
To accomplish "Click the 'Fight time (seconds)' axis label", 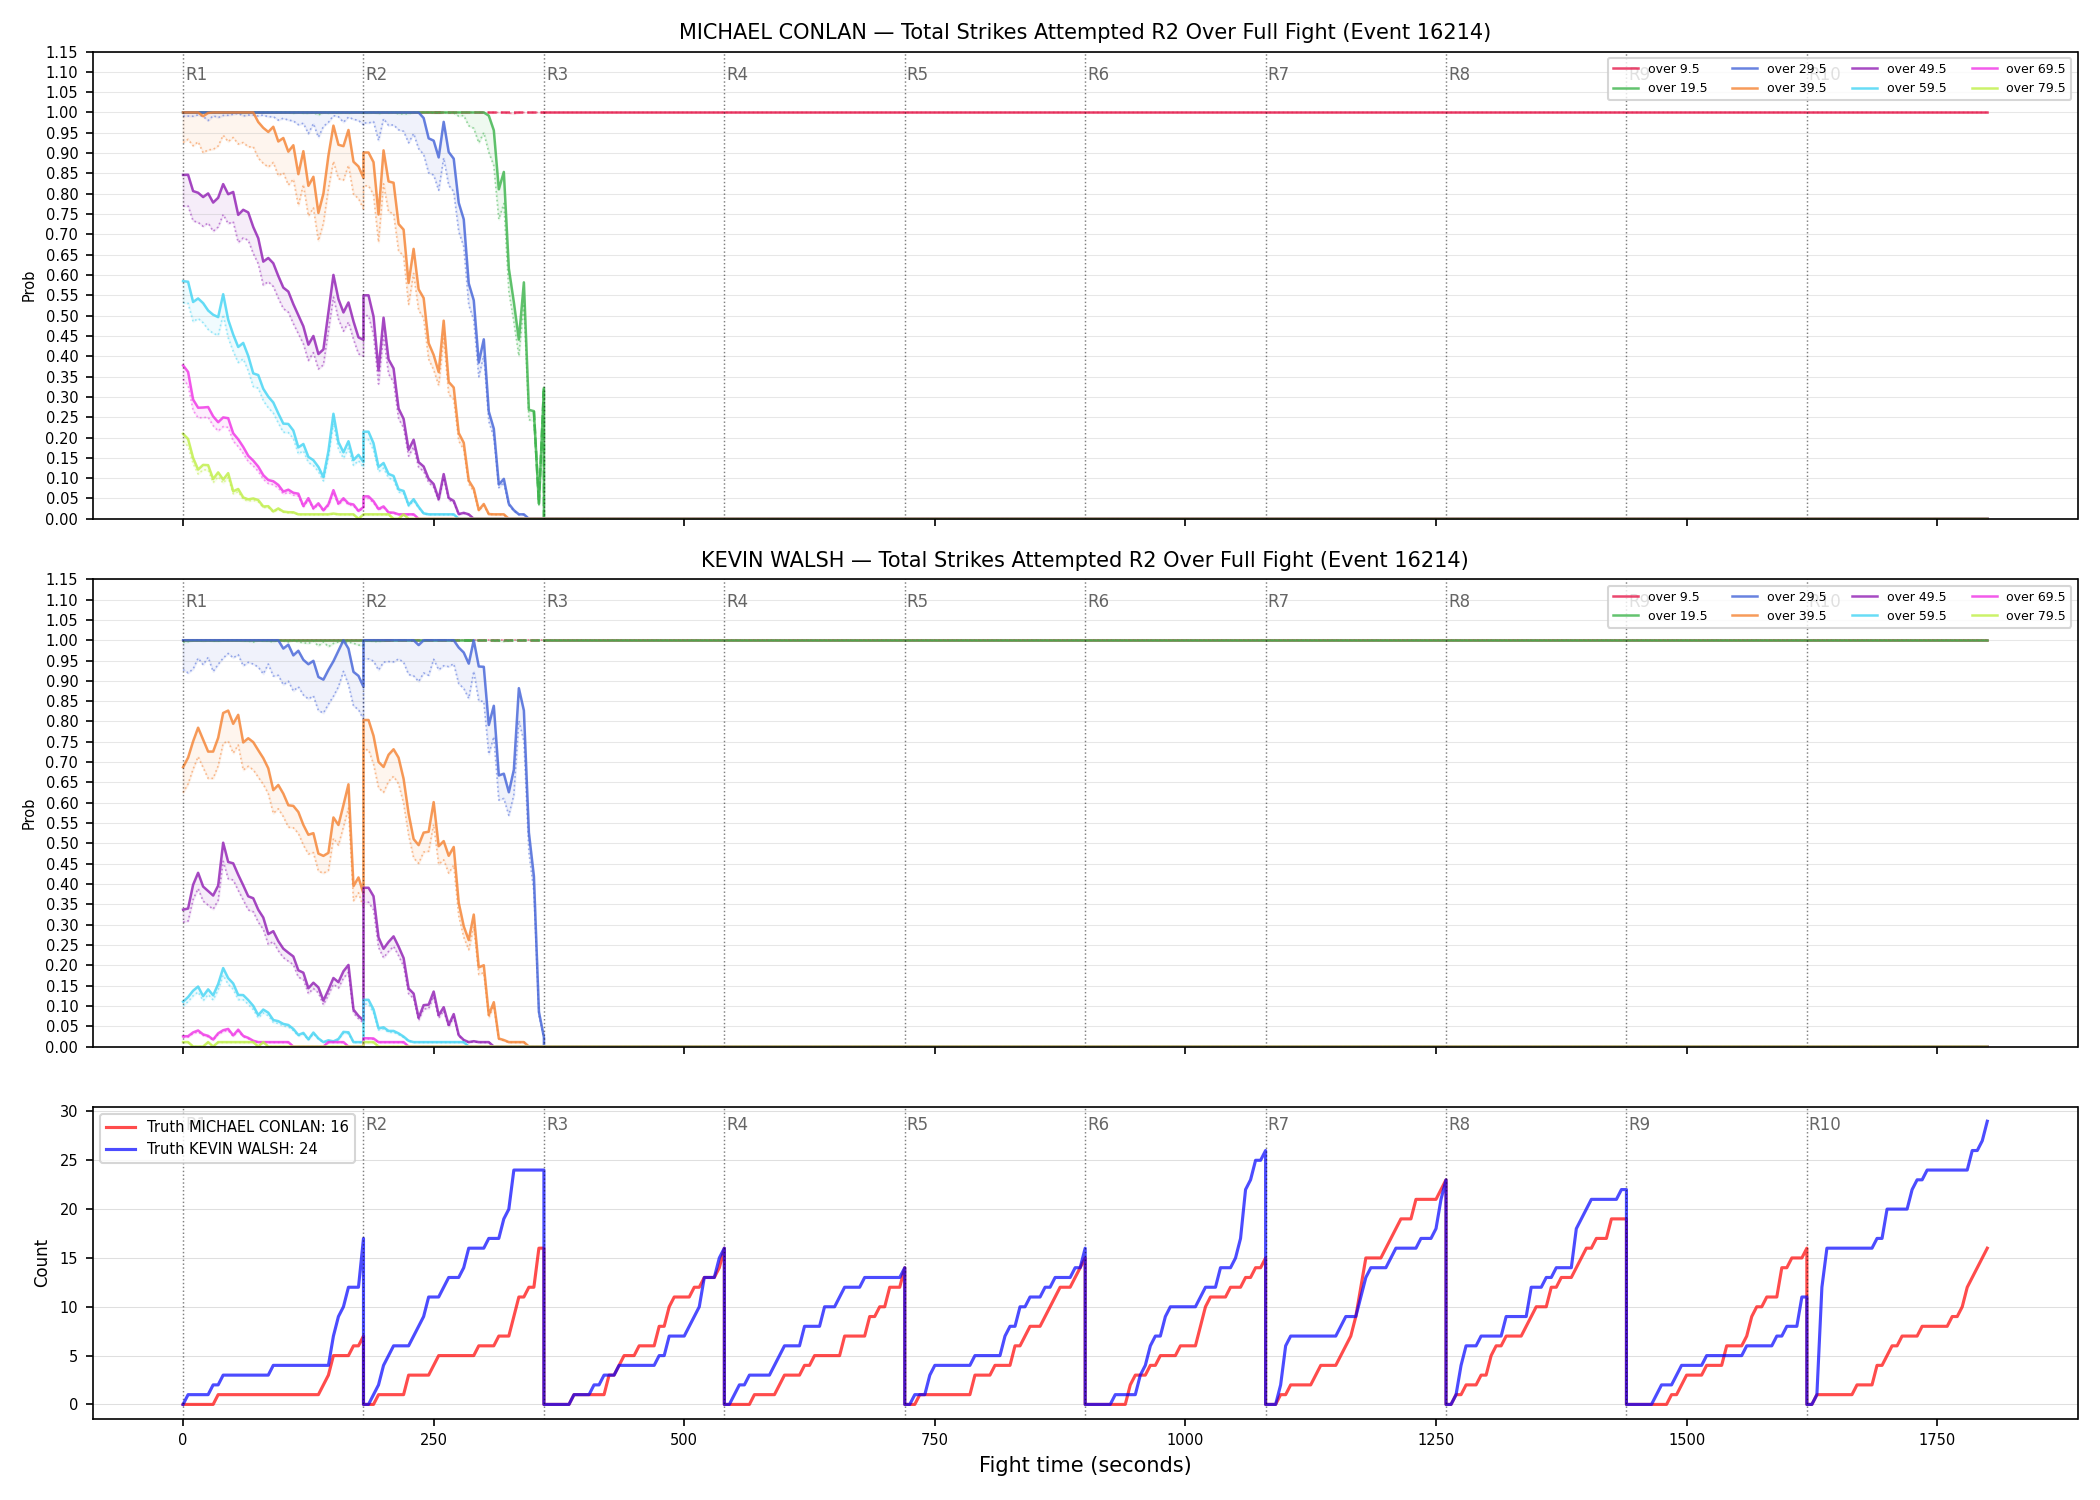I will tap(1085, 1465).
